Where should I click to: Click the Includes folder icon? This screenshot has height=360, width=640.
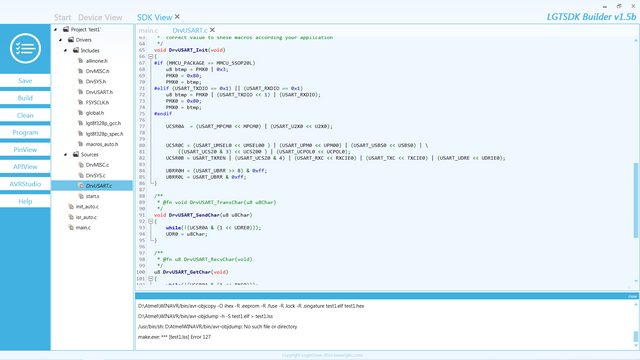76,50
